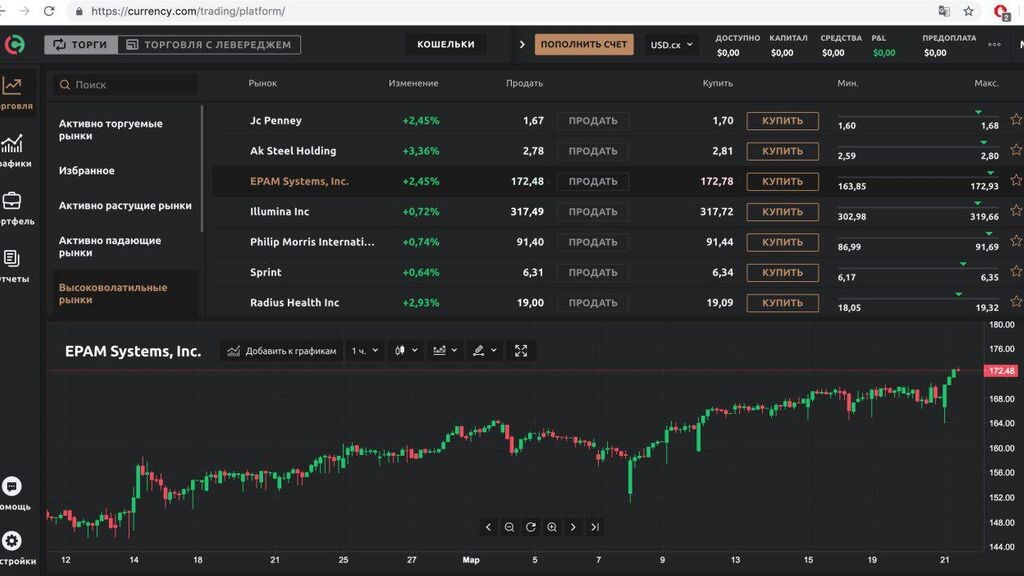1024x576 pixels.
Task: Click the Поиск search field
Action: (125, 84)
